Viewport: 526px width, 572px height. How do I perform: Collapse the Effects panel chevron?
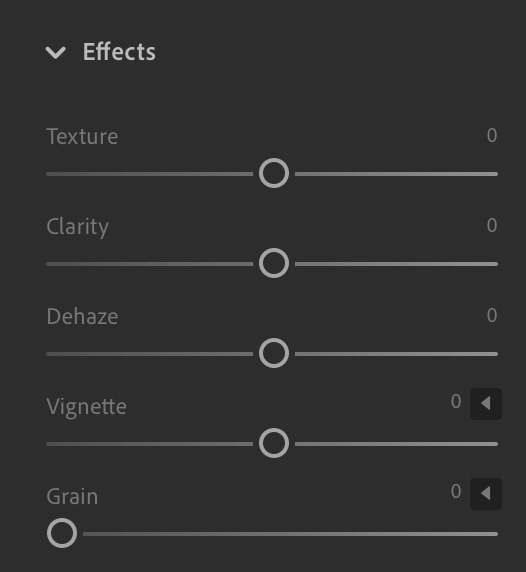coord(55,53)
